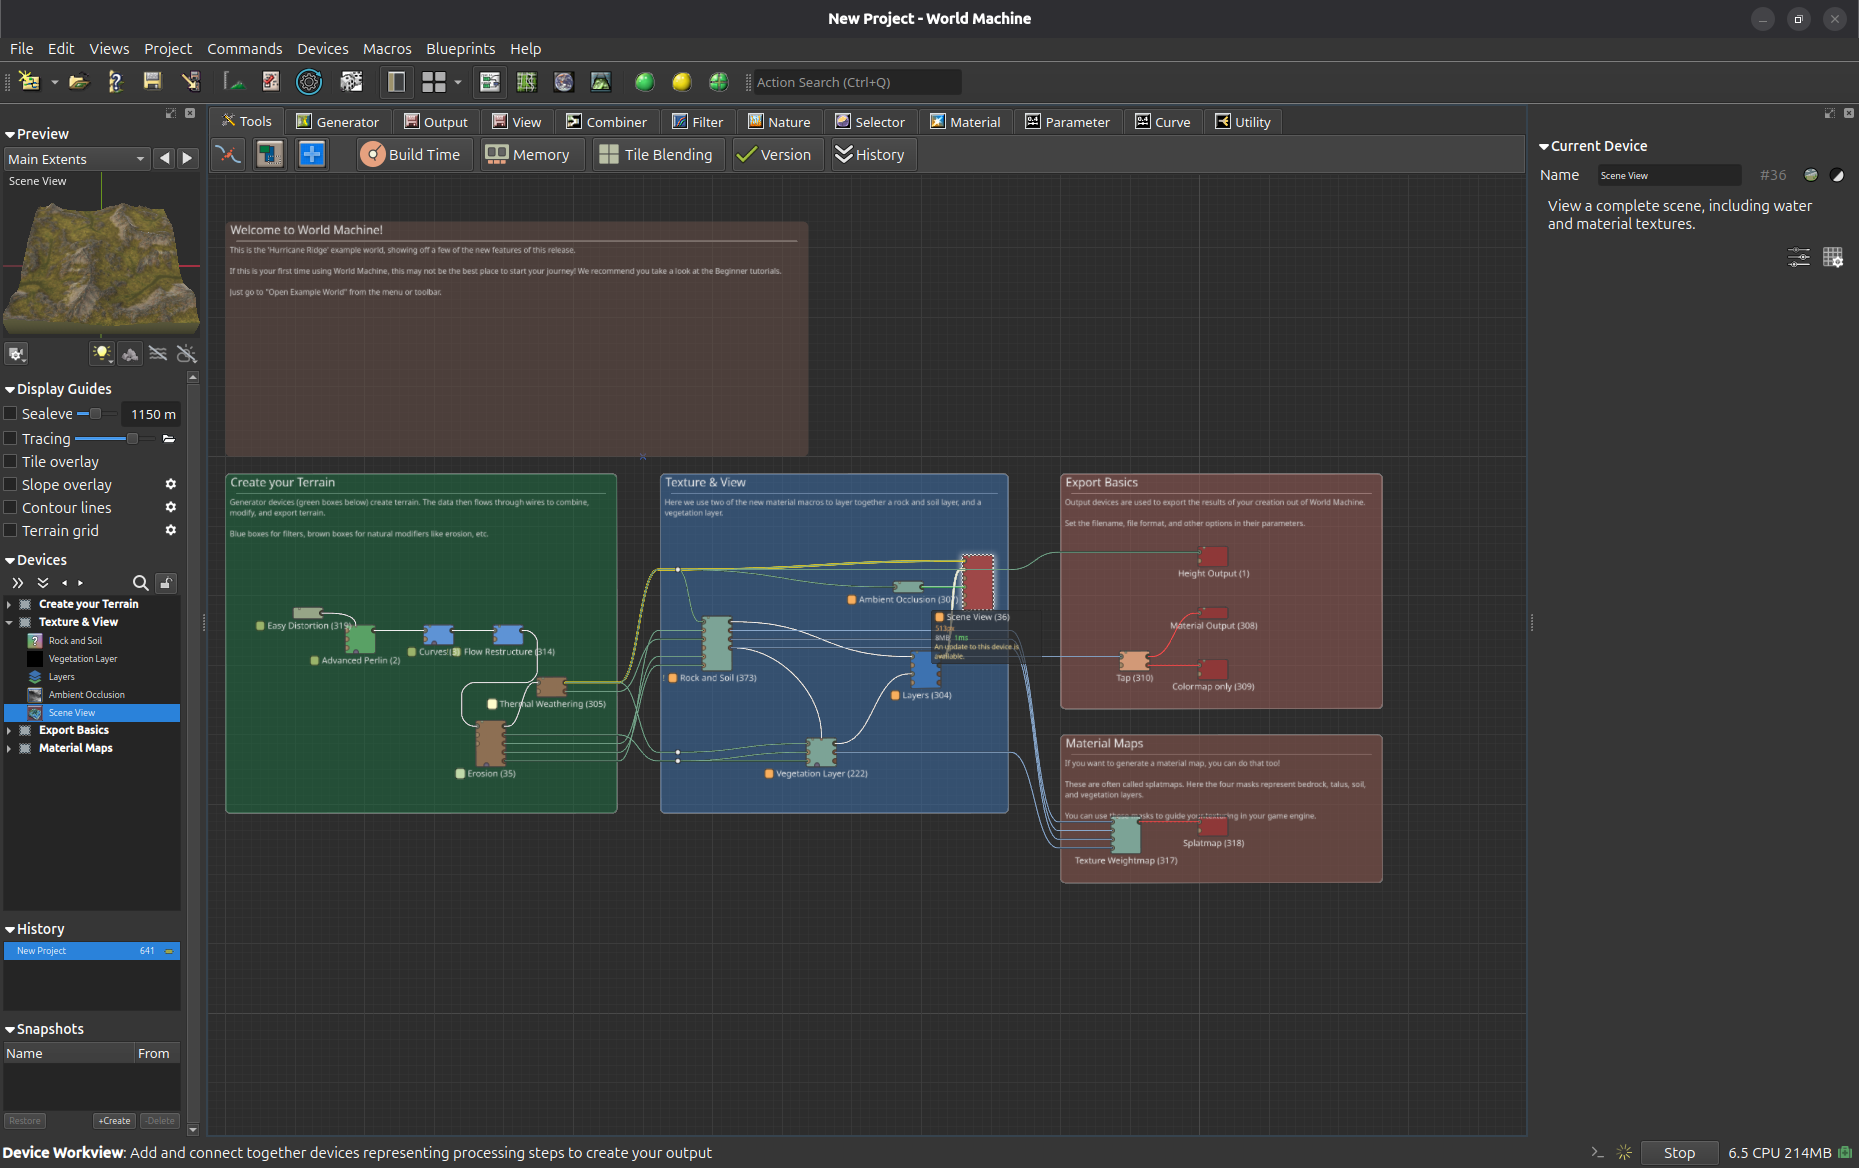The width and height of the screenshot is (1859, 1168).
Task: Click the blue plus icon in Tools bar
Action: click(312, 155)
